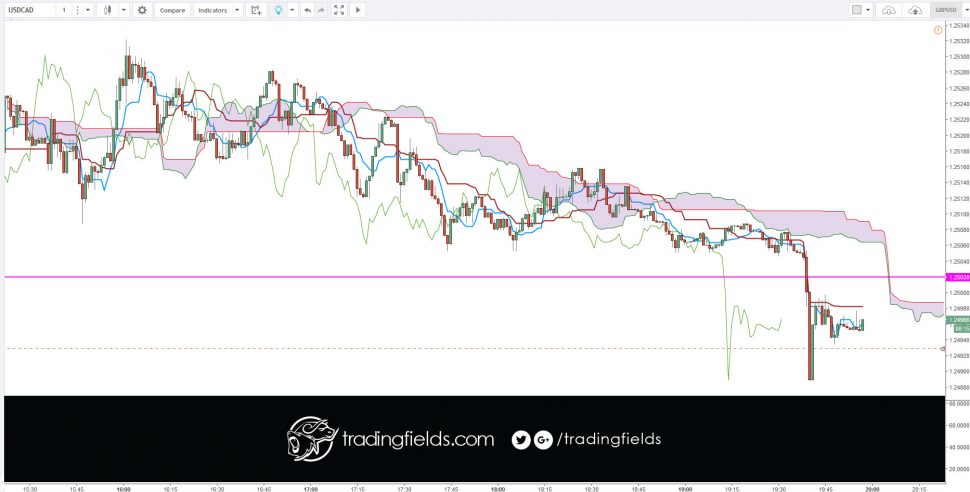
Task: Click the Twitter icon in banner
Action: [x=521, y=439]
